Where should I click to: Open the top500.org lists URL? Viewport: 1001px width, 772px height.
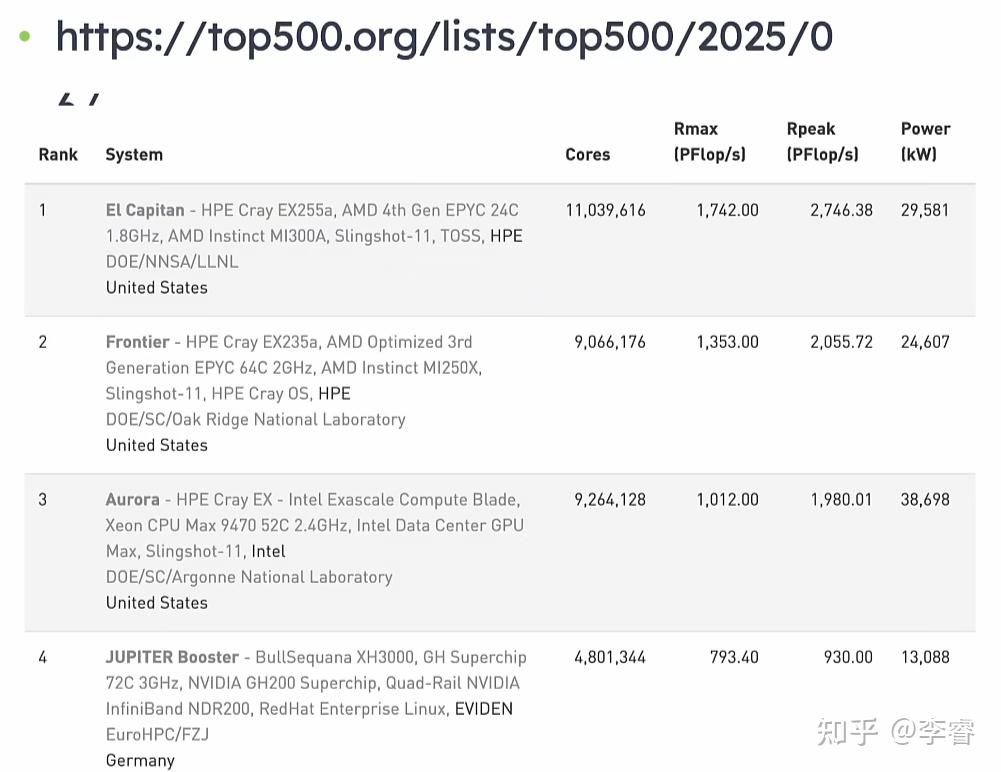tap(444, 38)
